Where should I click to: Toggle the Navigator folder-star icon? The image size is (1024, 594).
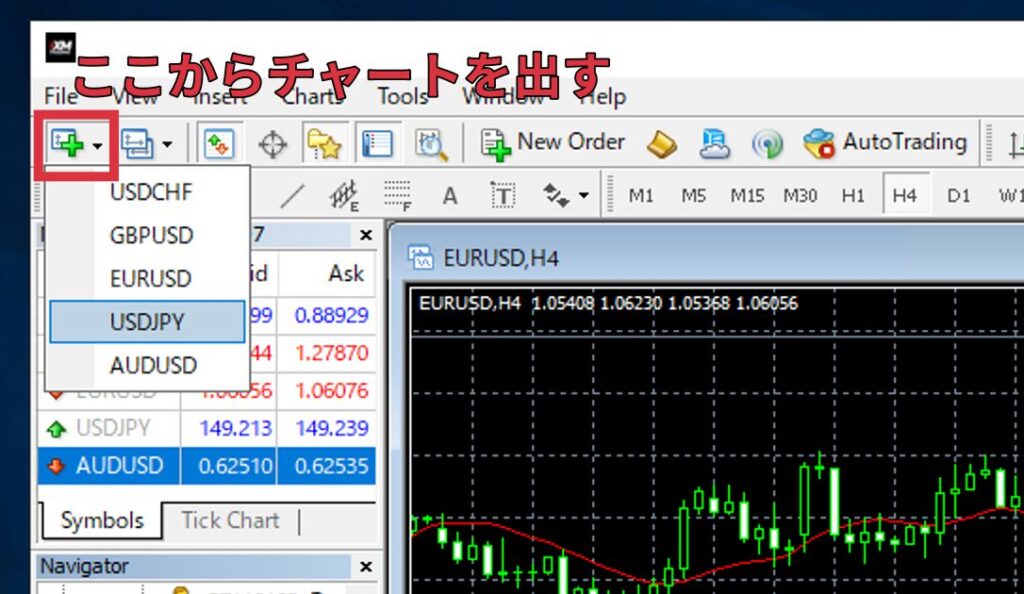[325, 143]
